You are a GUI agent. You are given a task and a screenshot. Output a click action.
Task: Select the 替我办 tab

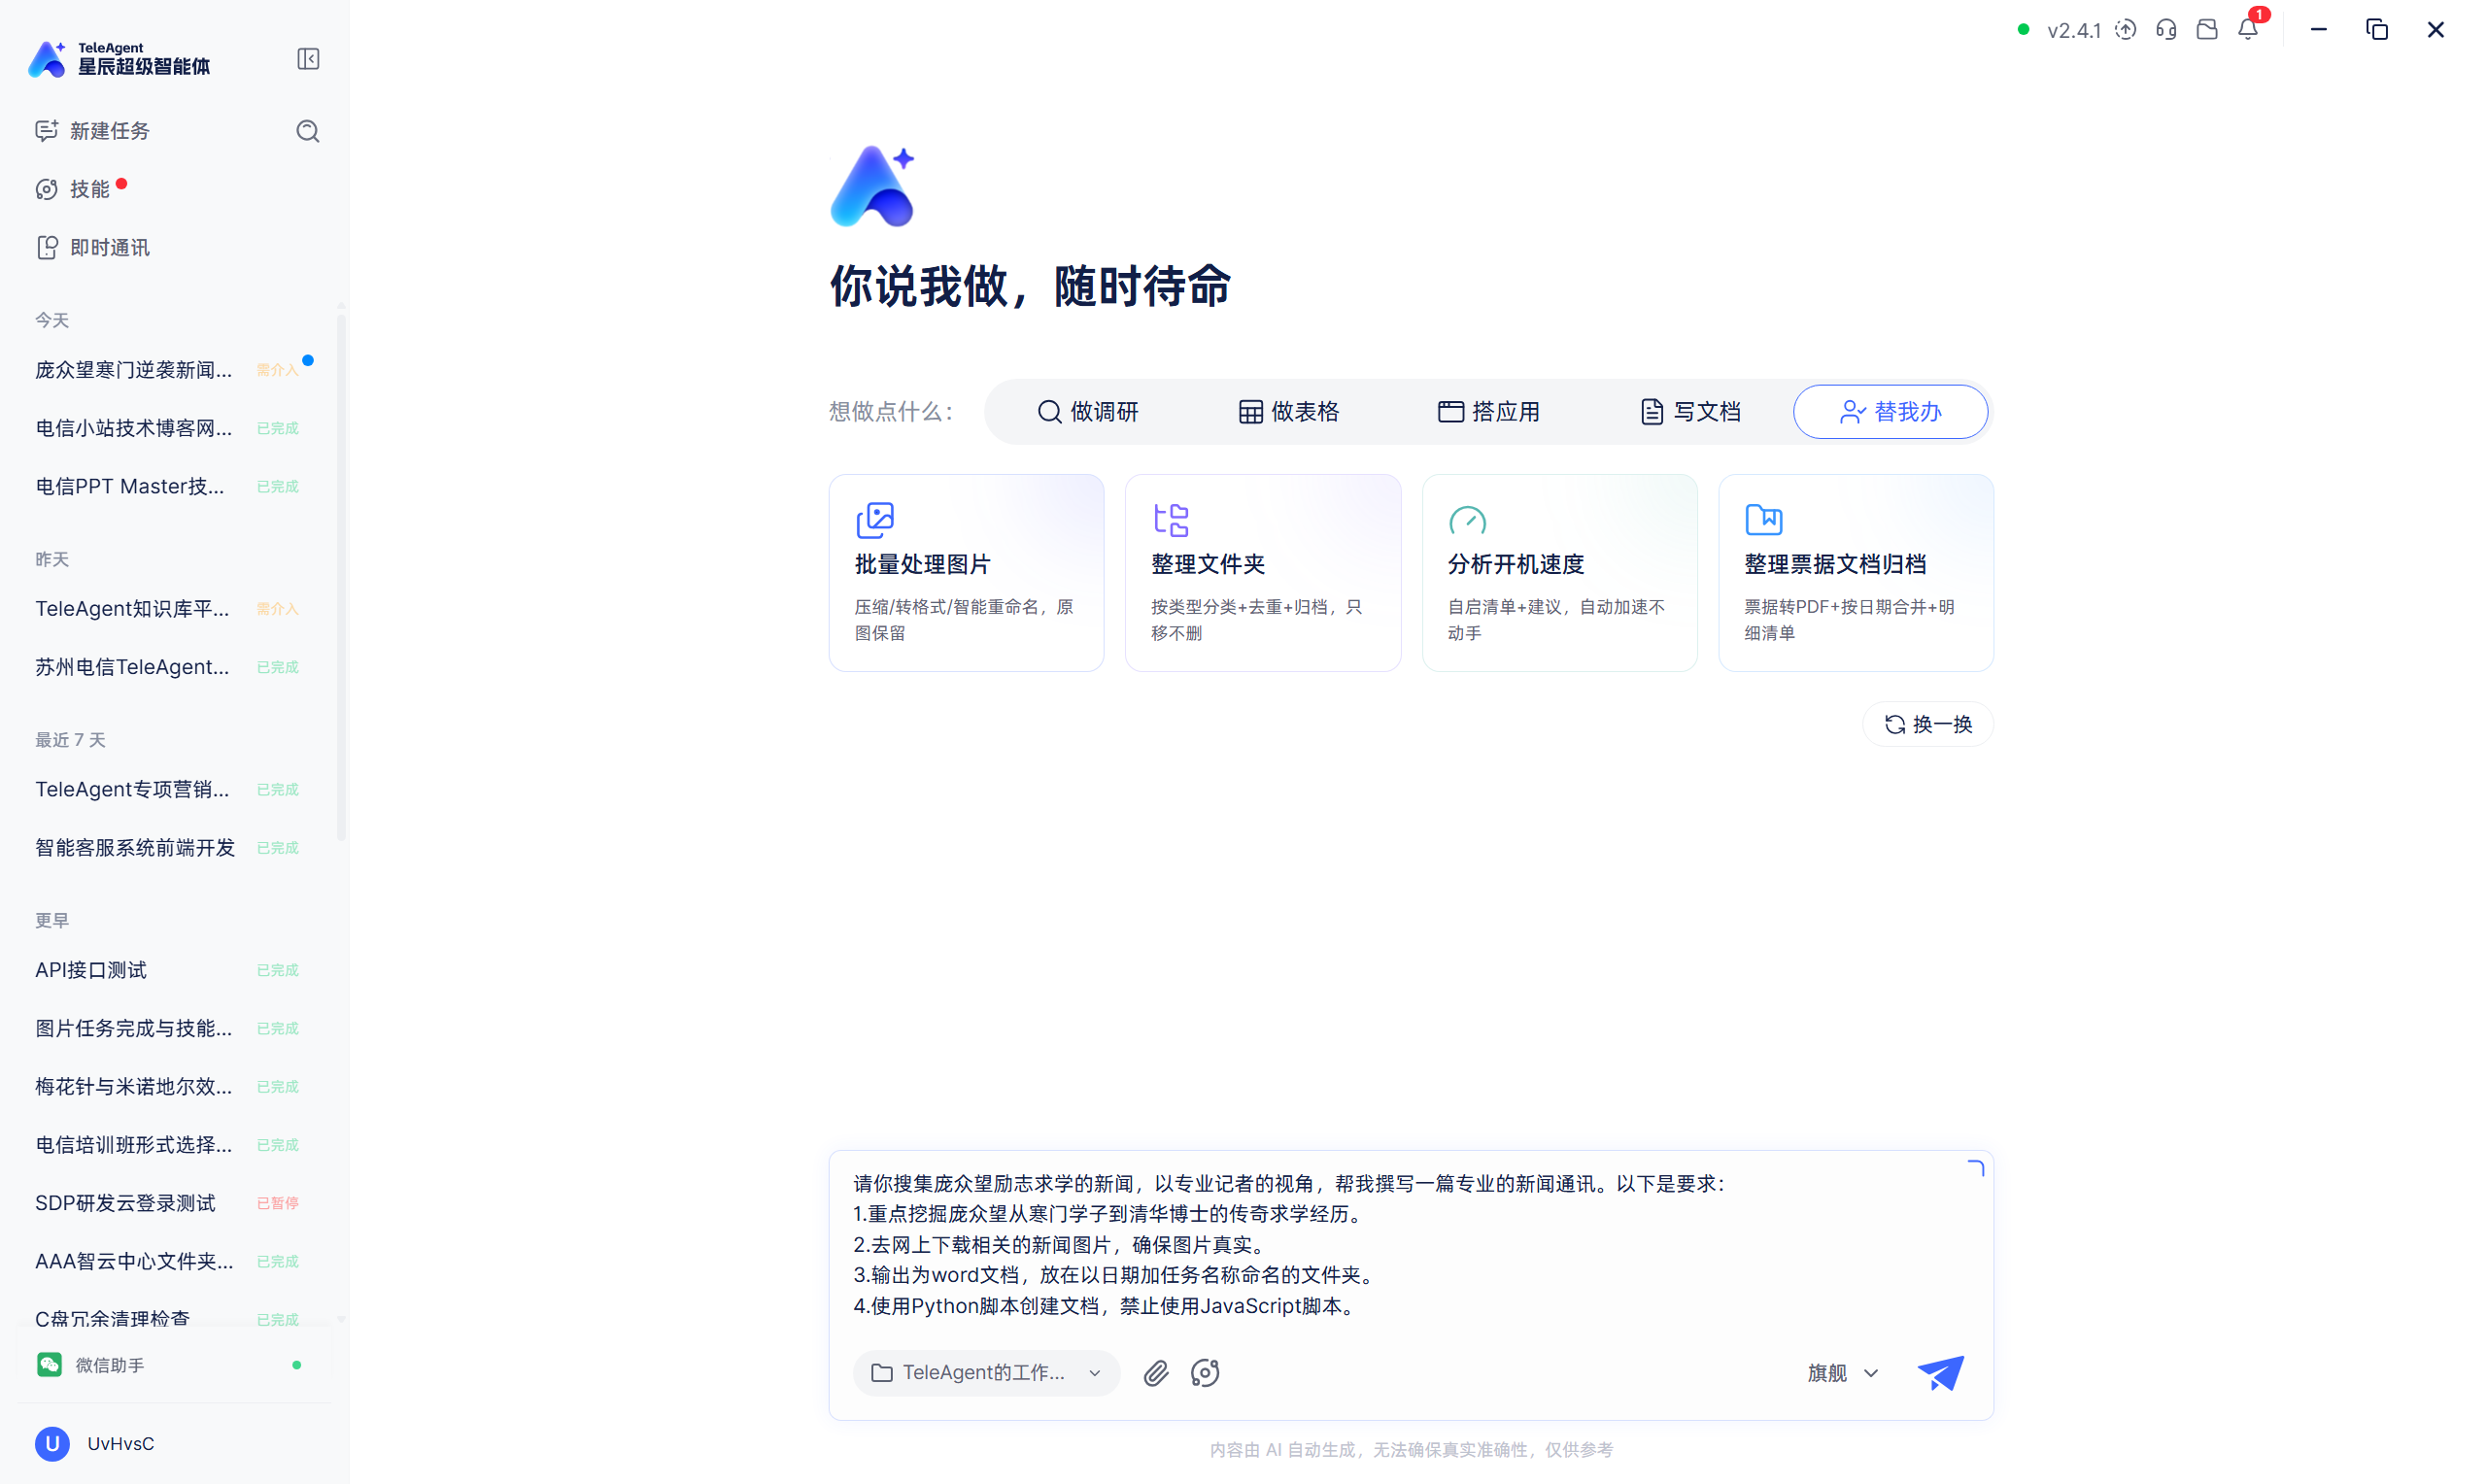point(1890,412)
